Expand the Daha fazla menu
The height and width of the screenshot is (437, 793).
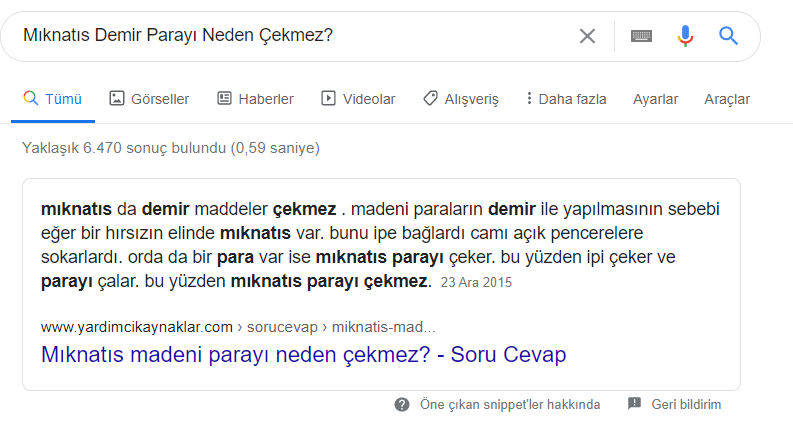pos(566,99)
